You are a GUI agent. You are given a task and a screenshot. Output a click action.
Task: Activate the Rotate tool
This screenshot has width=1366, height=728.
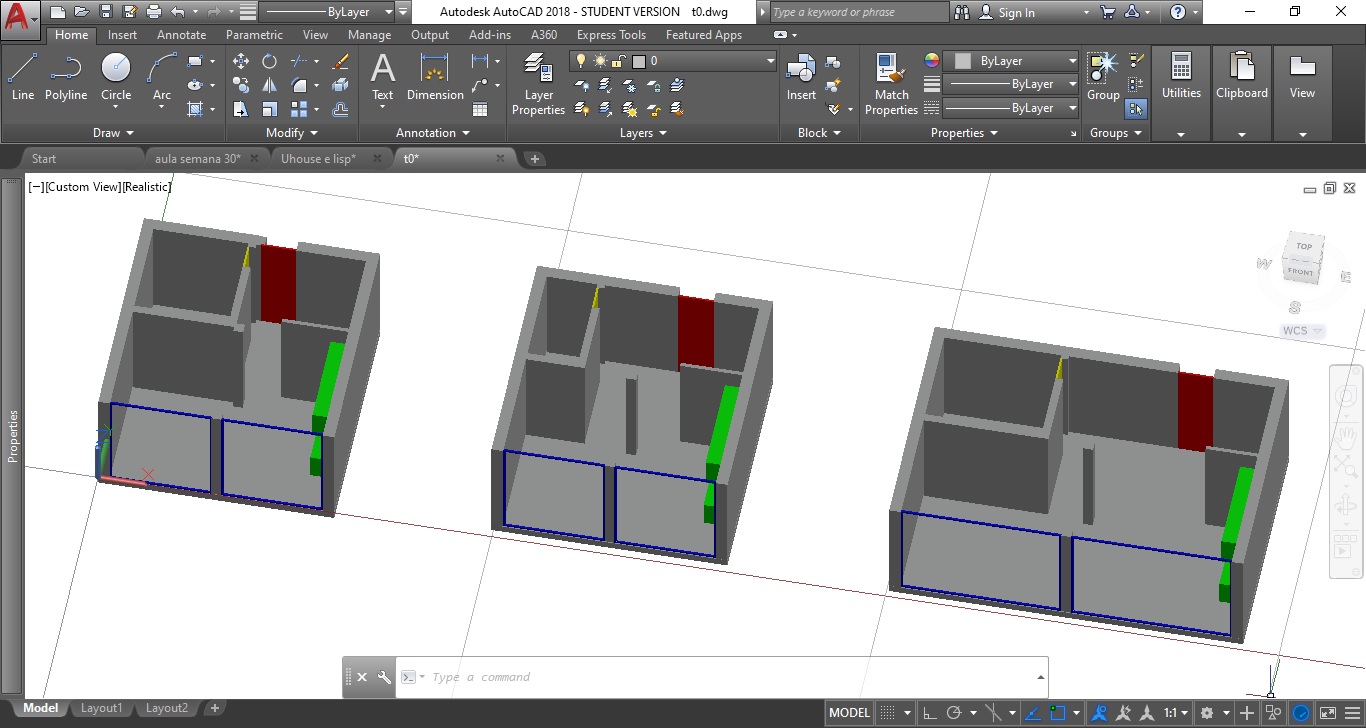[x=270, y=61]
